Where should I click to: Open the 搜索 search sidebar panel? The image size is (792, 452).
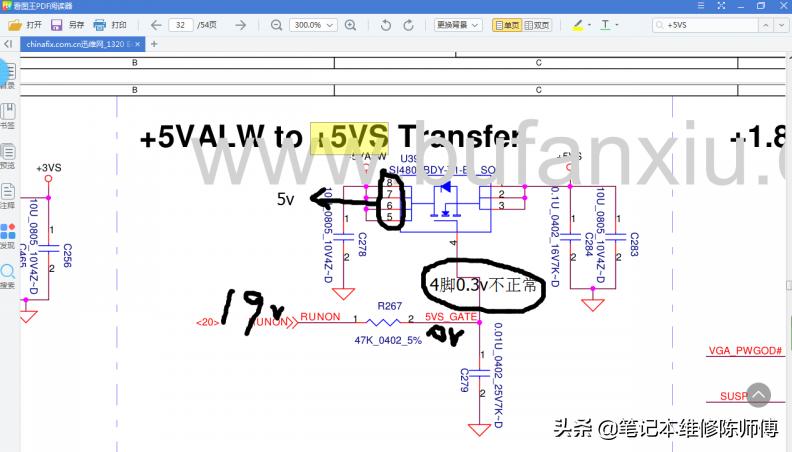[x=8, y=276]
